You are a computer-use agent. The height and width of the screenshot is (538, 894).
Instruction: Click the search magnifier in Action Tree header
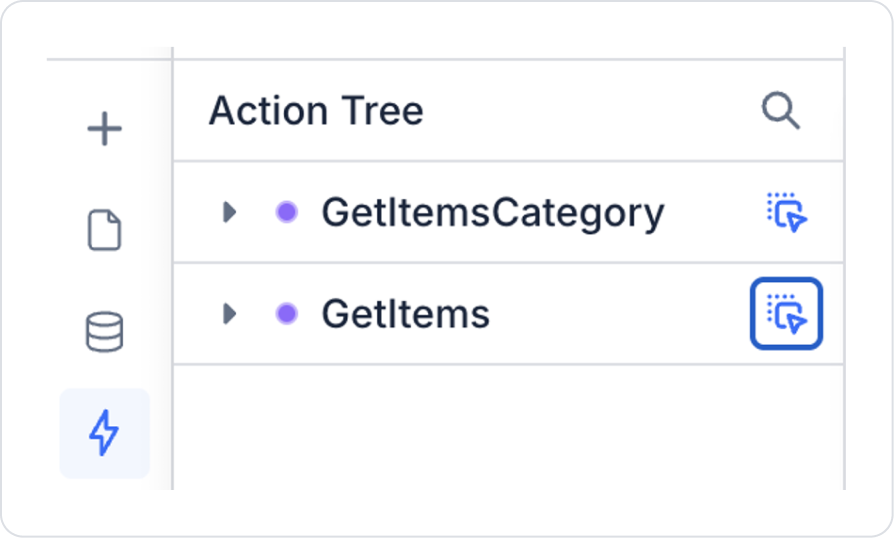(x=780, y=111)
